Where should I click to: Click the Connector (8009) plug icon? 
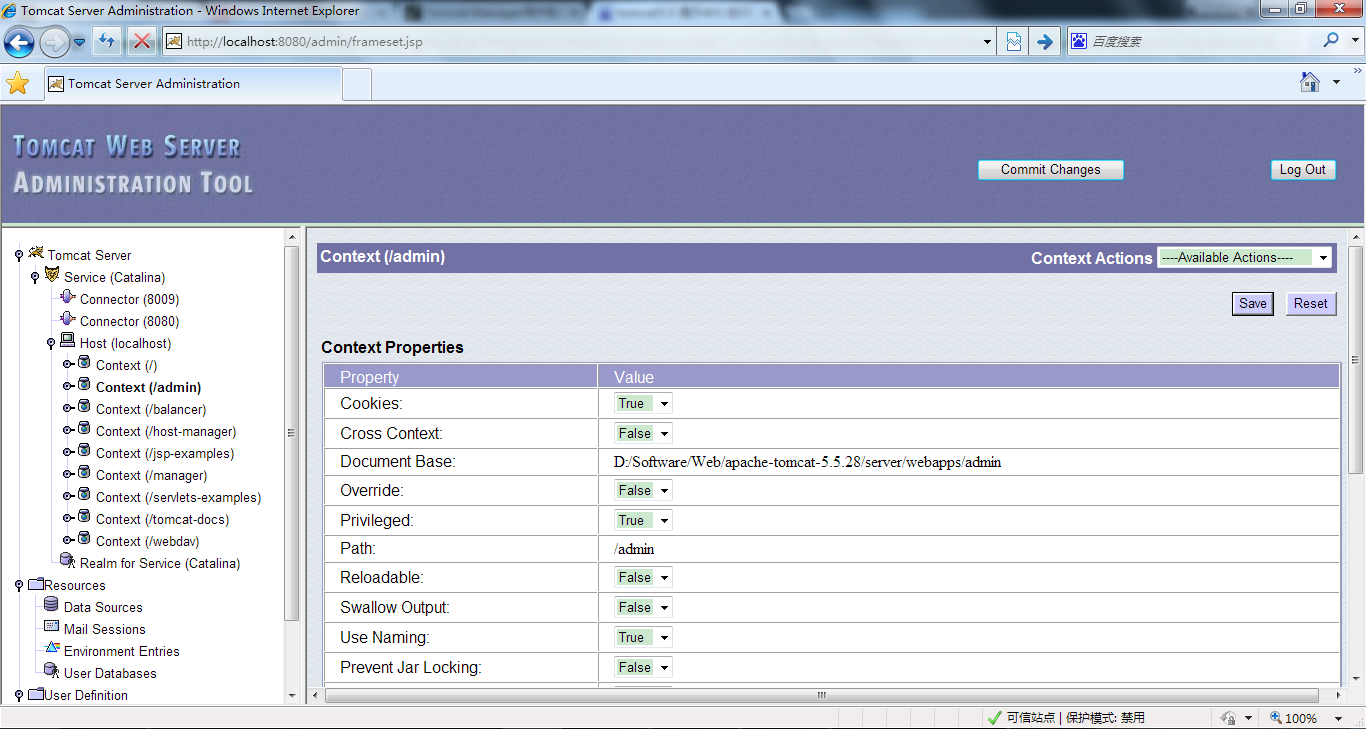[x=68, y=297]
